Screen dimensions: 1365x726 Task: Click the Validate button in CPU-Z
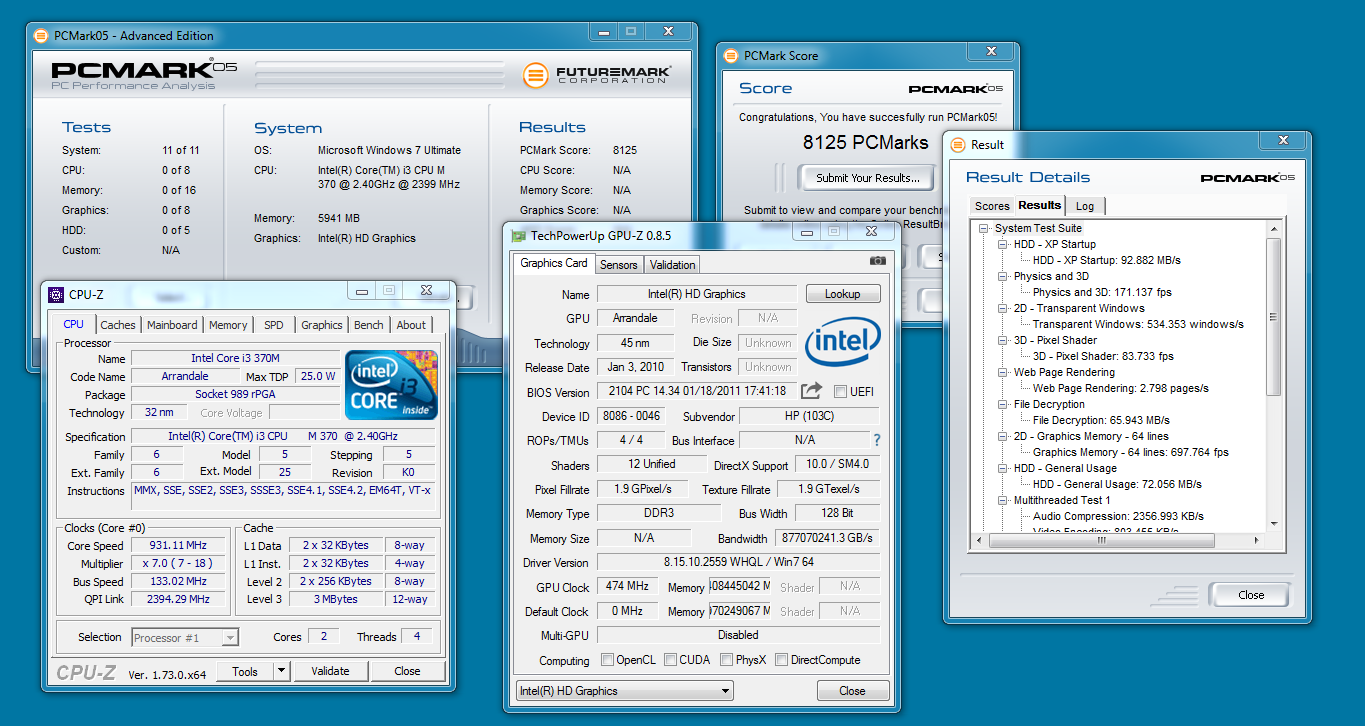tap(330, 671)
